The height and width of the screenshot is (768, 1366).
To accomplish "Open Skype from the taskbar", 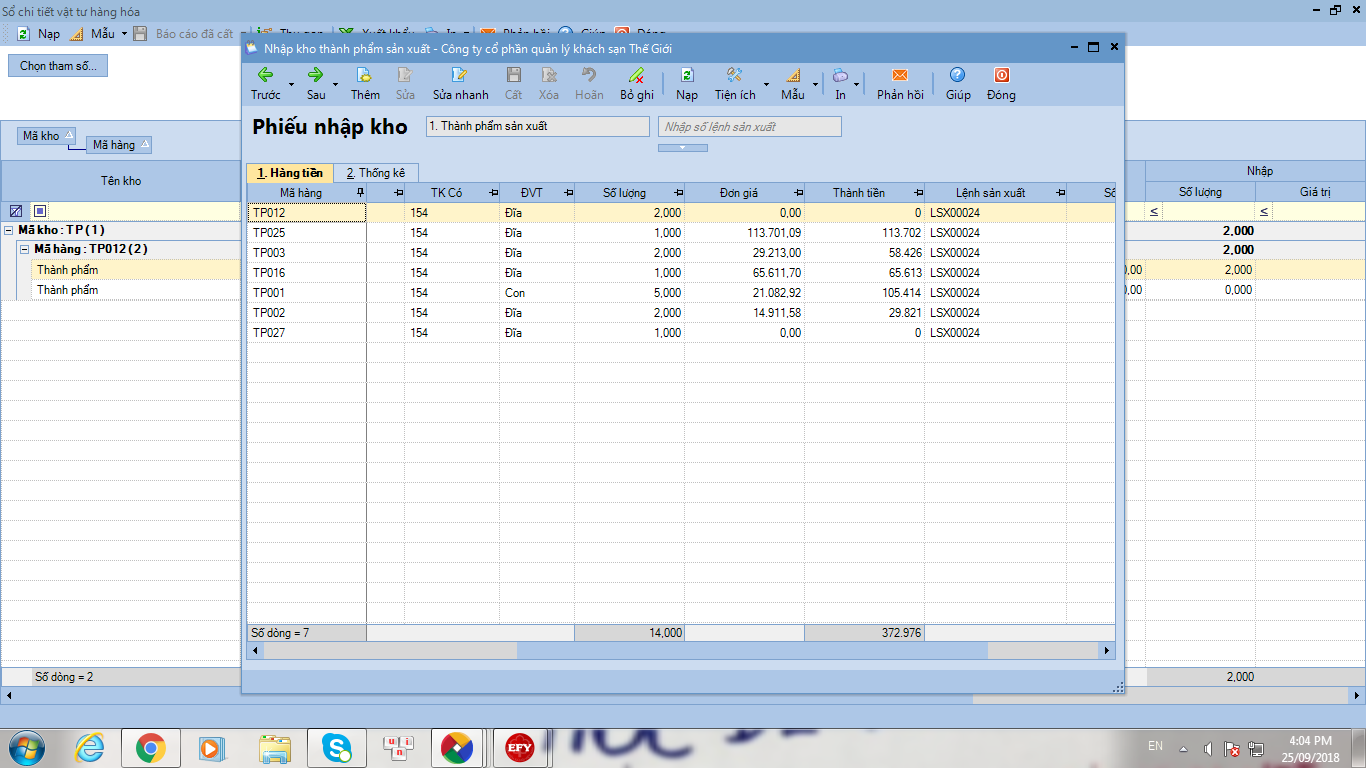I will pos(337,747).
